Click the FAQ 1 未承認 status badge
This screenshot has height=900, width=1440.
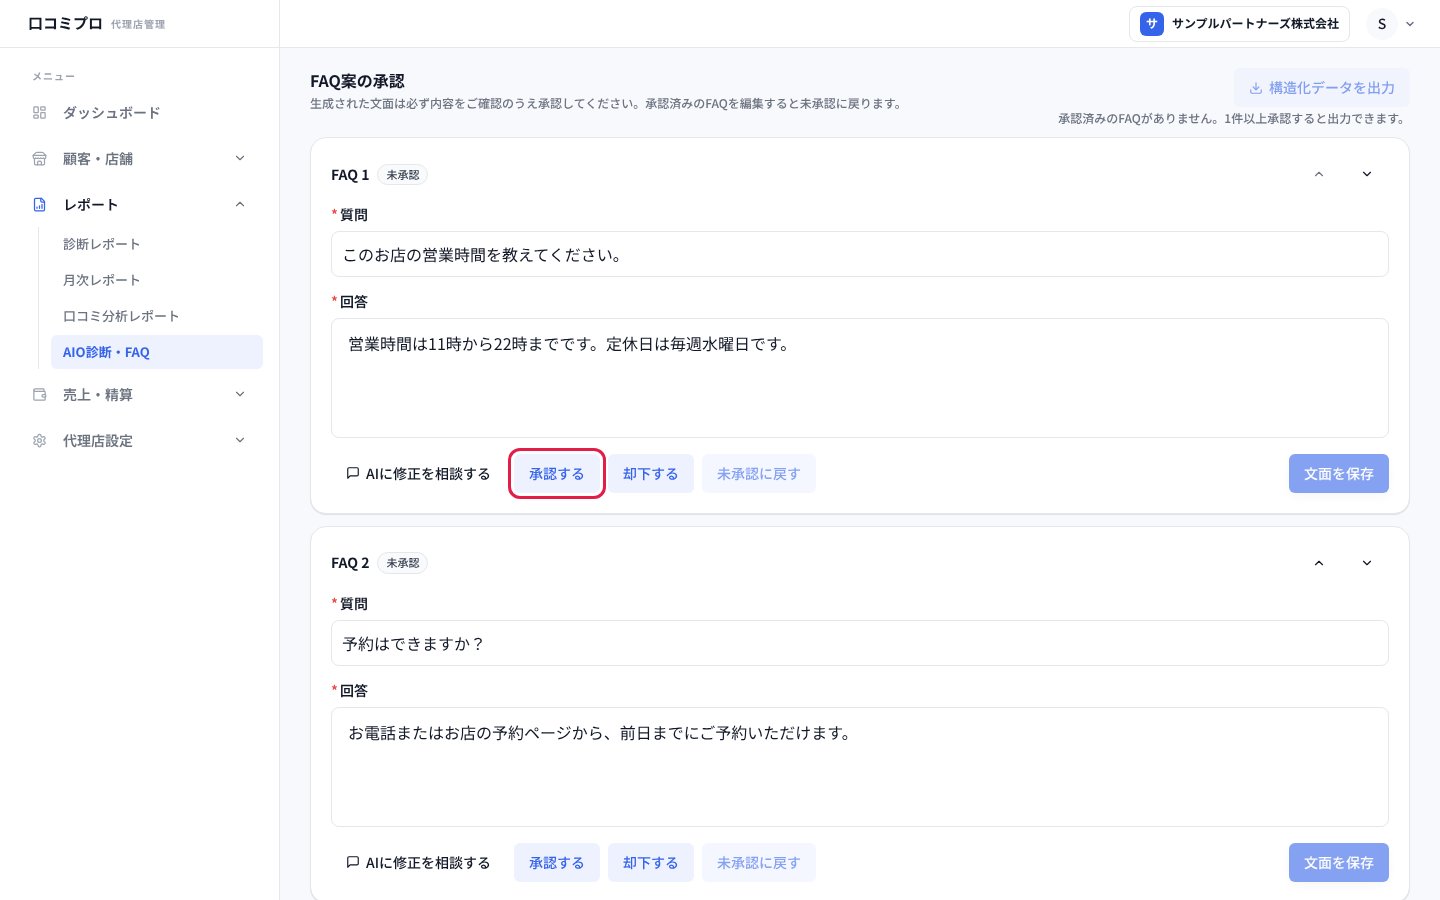tap(403, 175)
